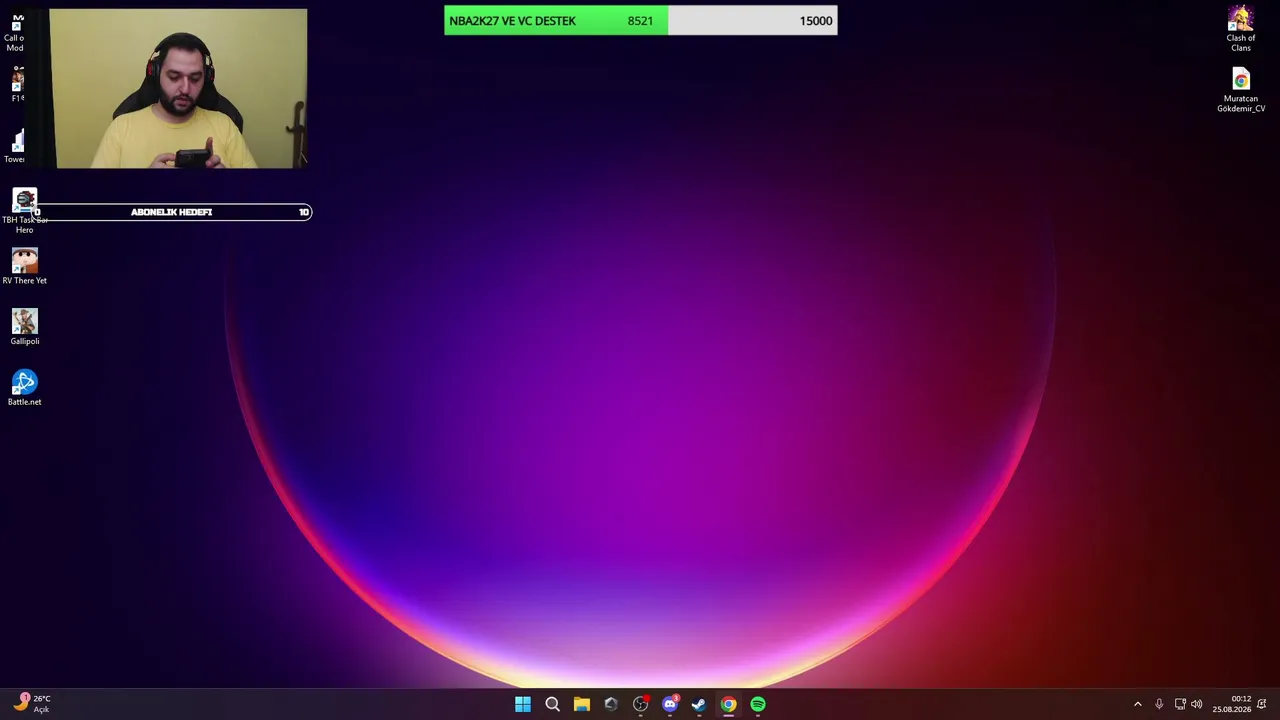The width and height of the screenshot is (1280, 720).
Task: Select the Gallipoli game icon
Action: tap(24, 327)
